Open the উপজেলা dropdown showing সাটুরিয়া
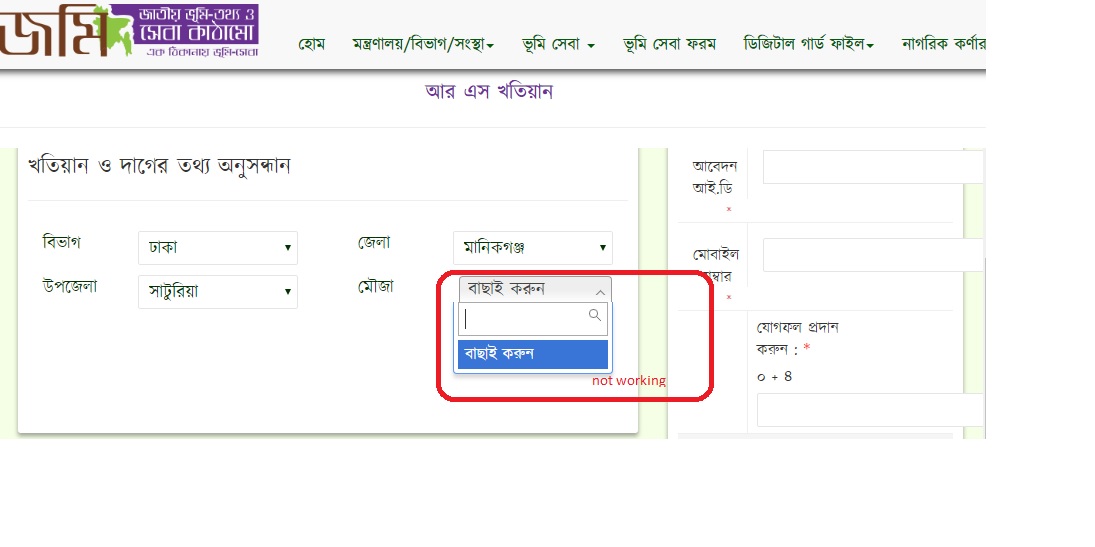The height and width of the screenshot is (547, 1095). pyautogui.click(x=218, y=292)
